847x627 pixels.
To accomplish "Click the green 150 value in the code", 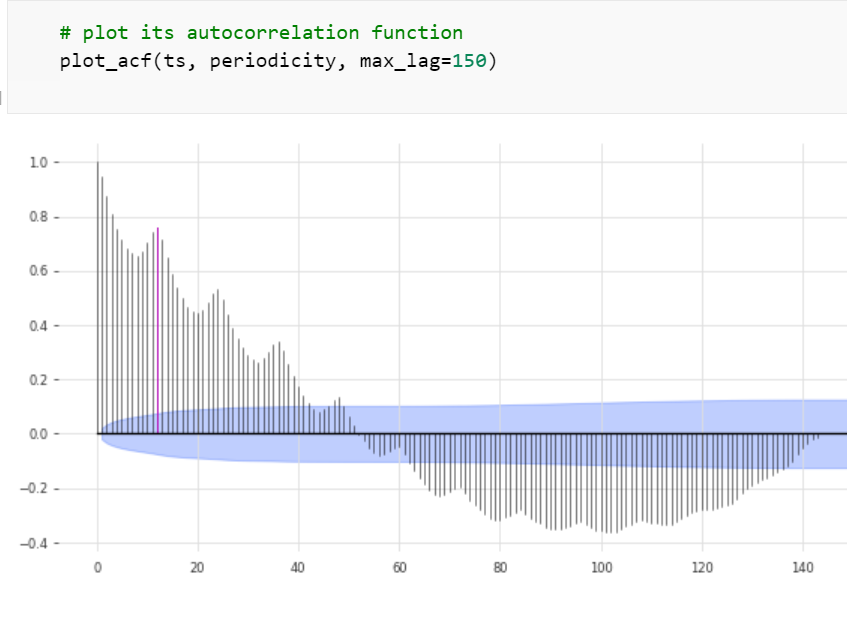I will pos(469,60).
